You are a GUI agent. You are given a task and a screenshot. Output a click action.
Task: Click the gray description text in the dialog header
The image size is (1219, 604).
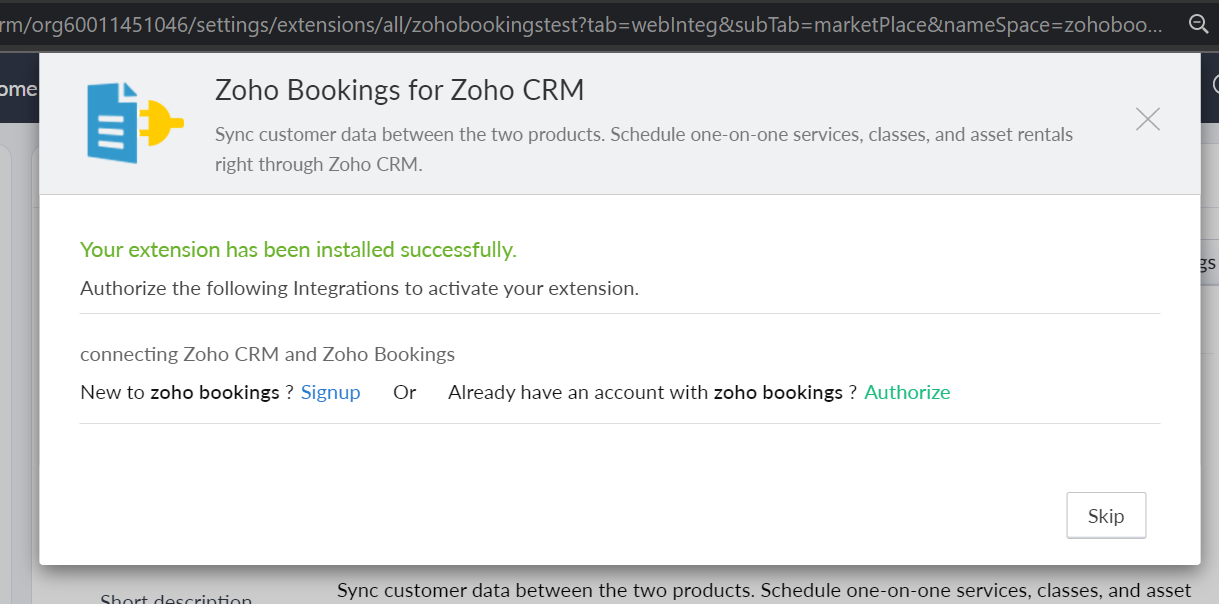click(x=643, y=149)
